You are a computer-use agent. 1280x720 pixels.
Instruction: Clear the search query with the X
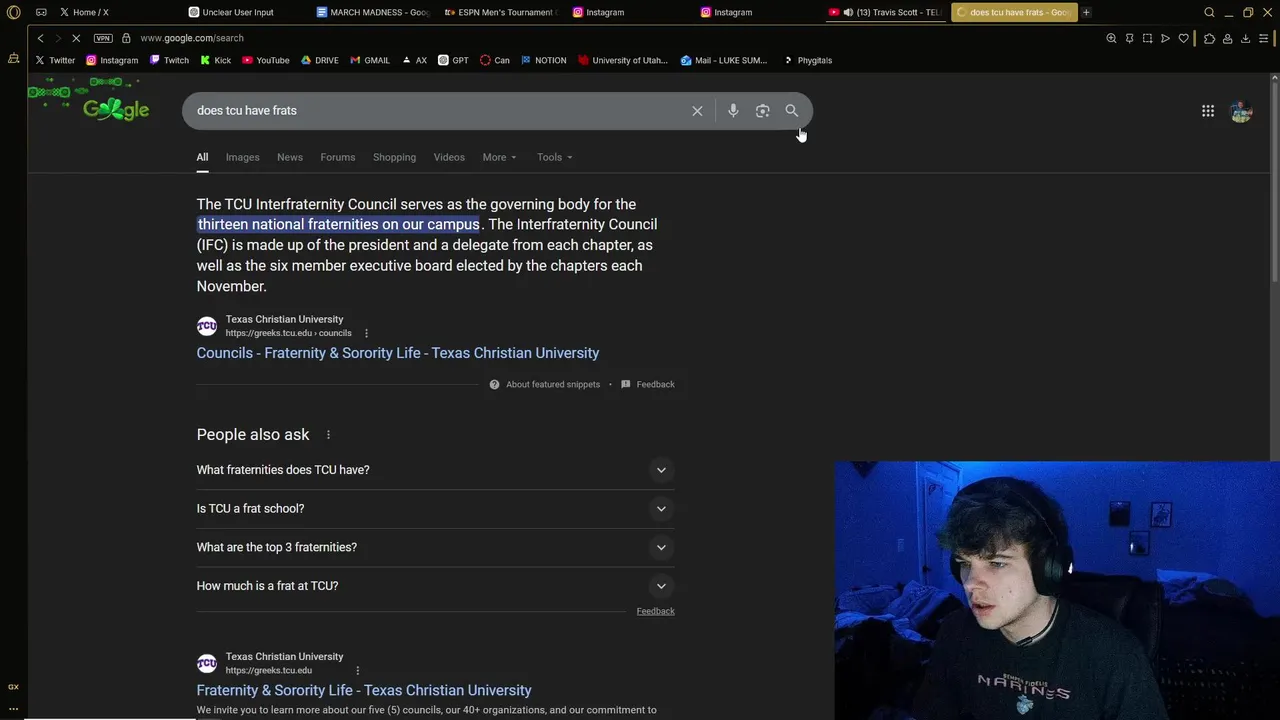tap(697, 111)
